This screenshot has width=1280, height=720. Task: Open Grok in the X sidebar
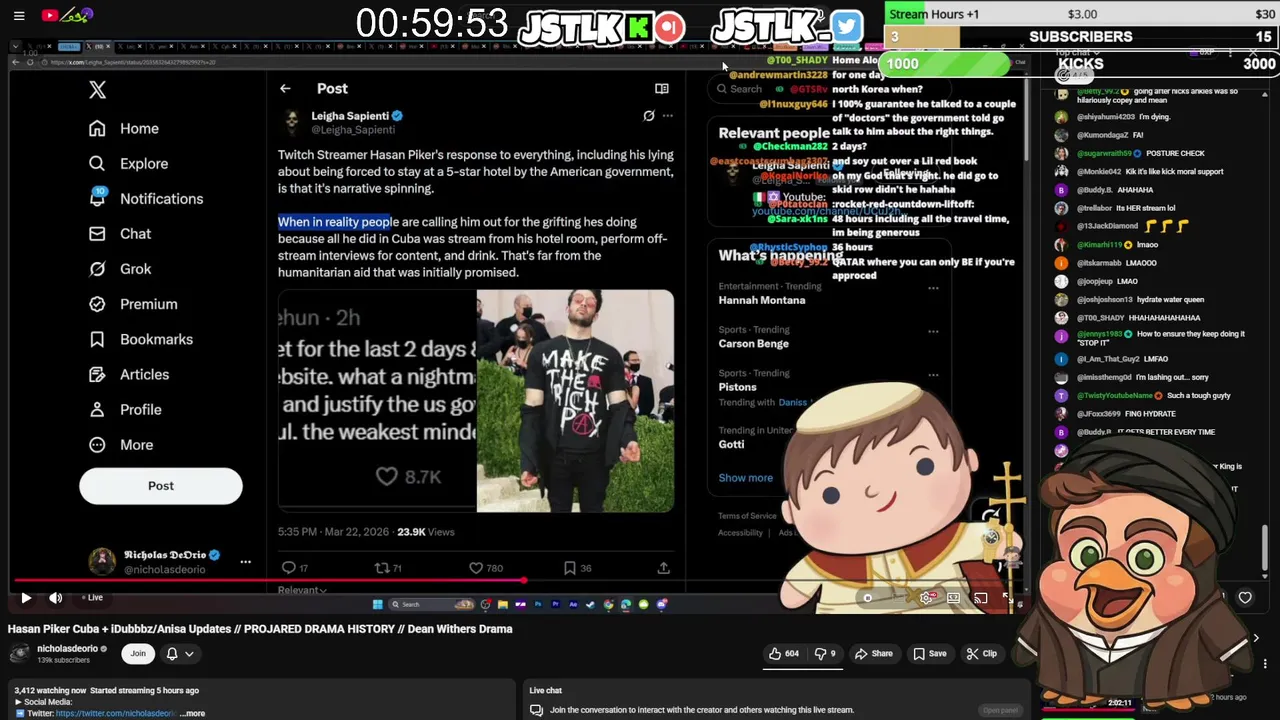(120, 269)
